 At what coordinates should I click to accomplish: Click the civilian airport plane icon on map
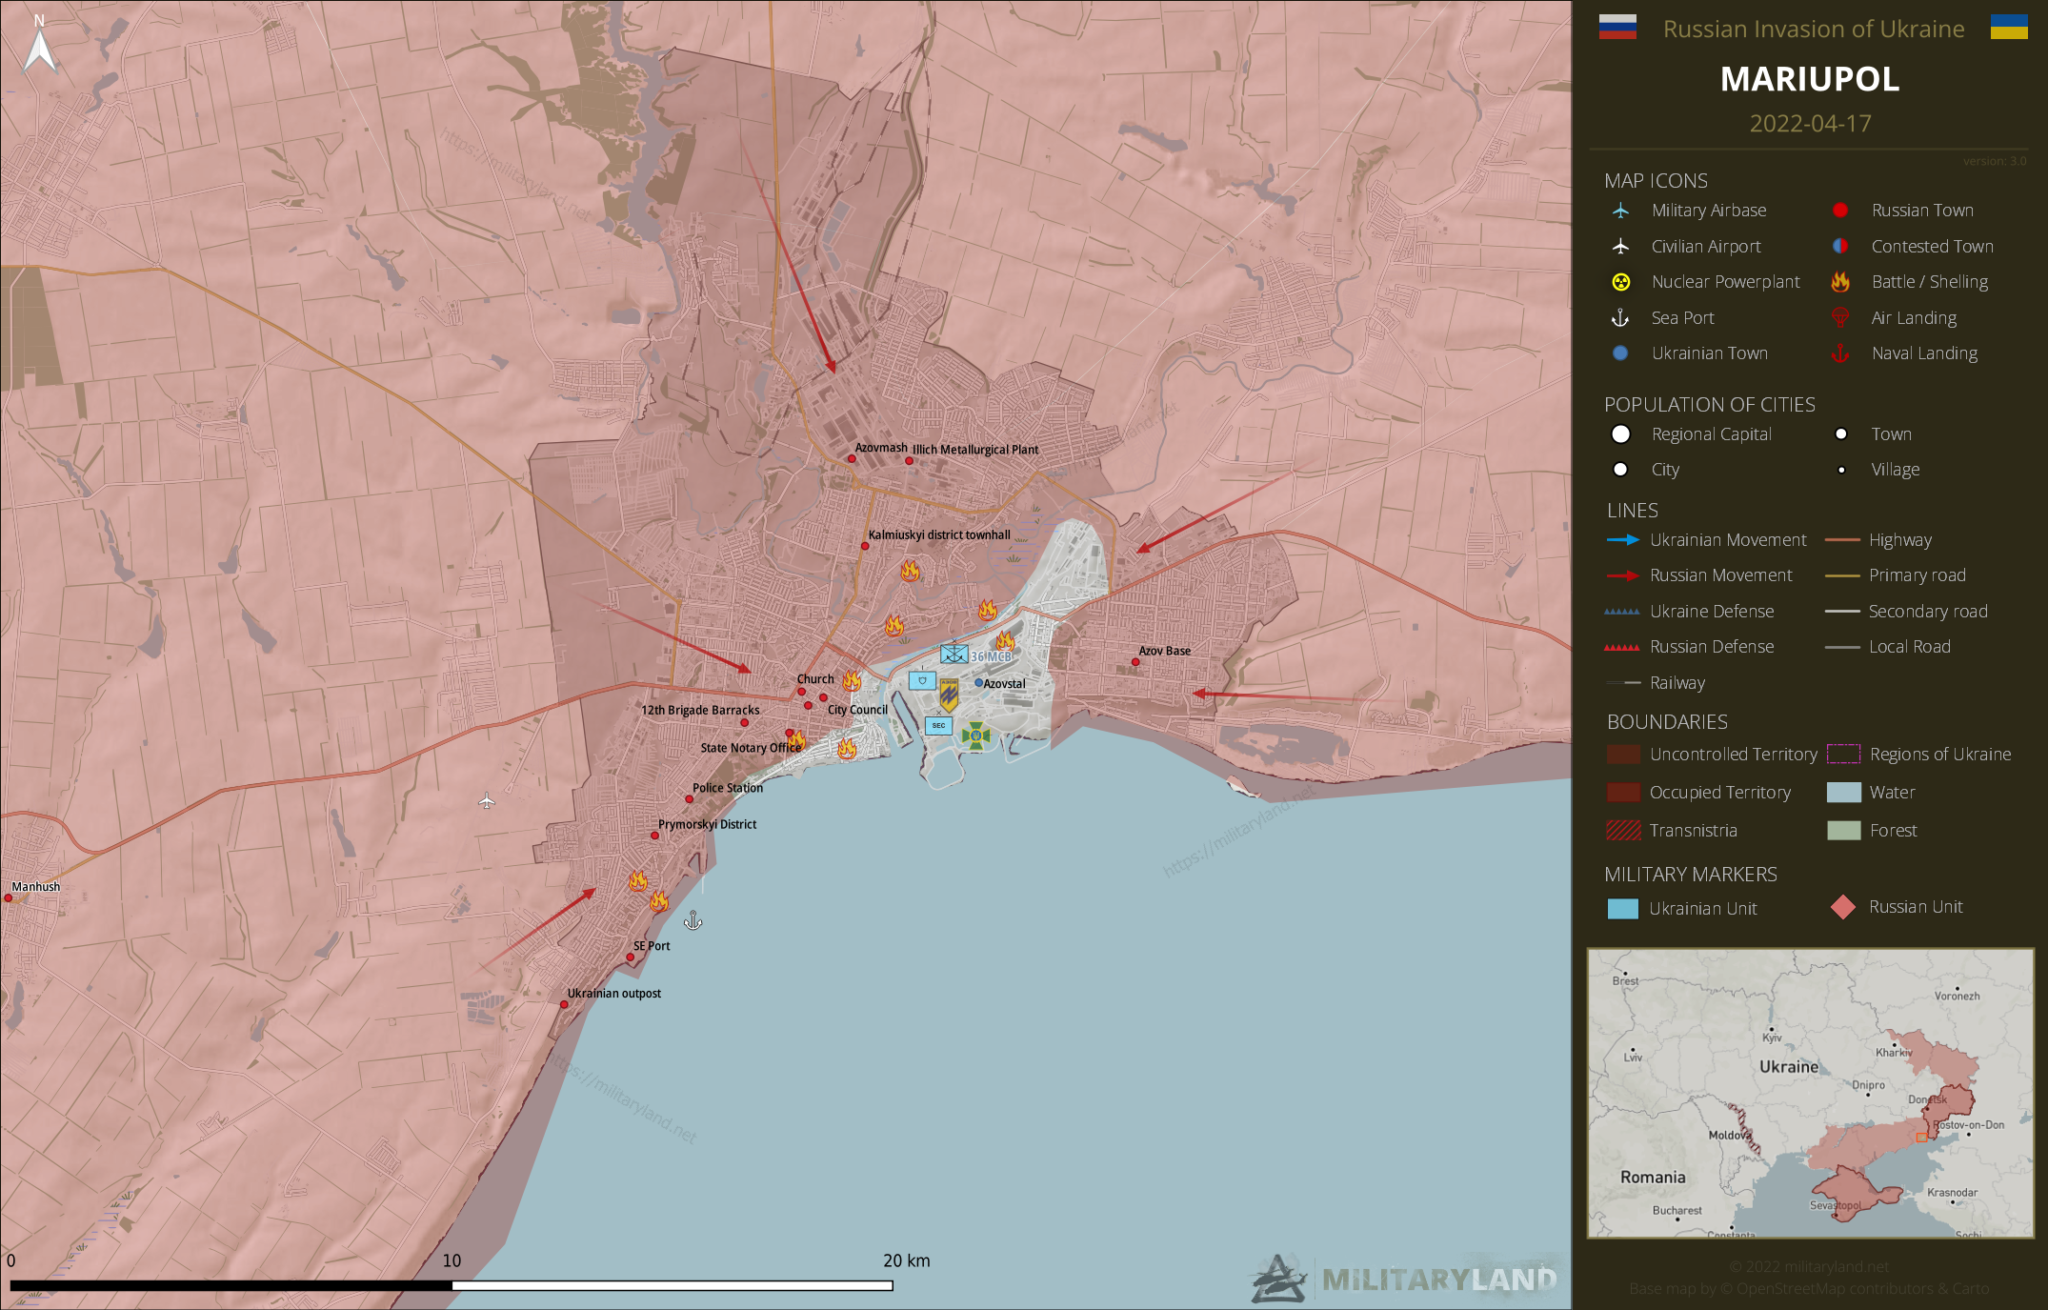[486, 801]
